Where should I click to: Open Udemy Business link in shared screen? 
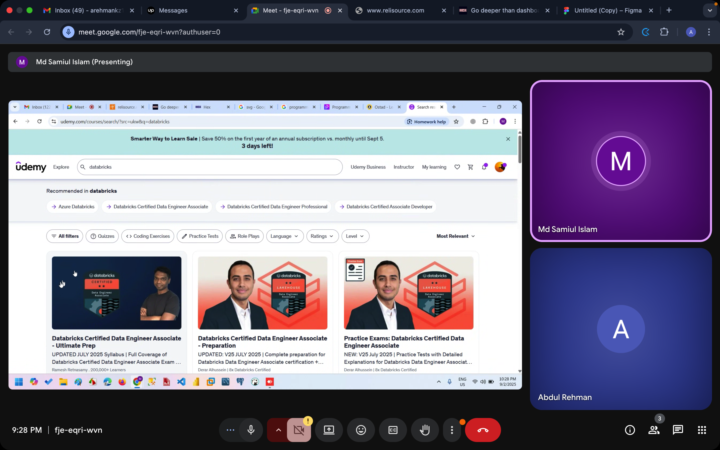pyautogui.click(x=368, y=167)
